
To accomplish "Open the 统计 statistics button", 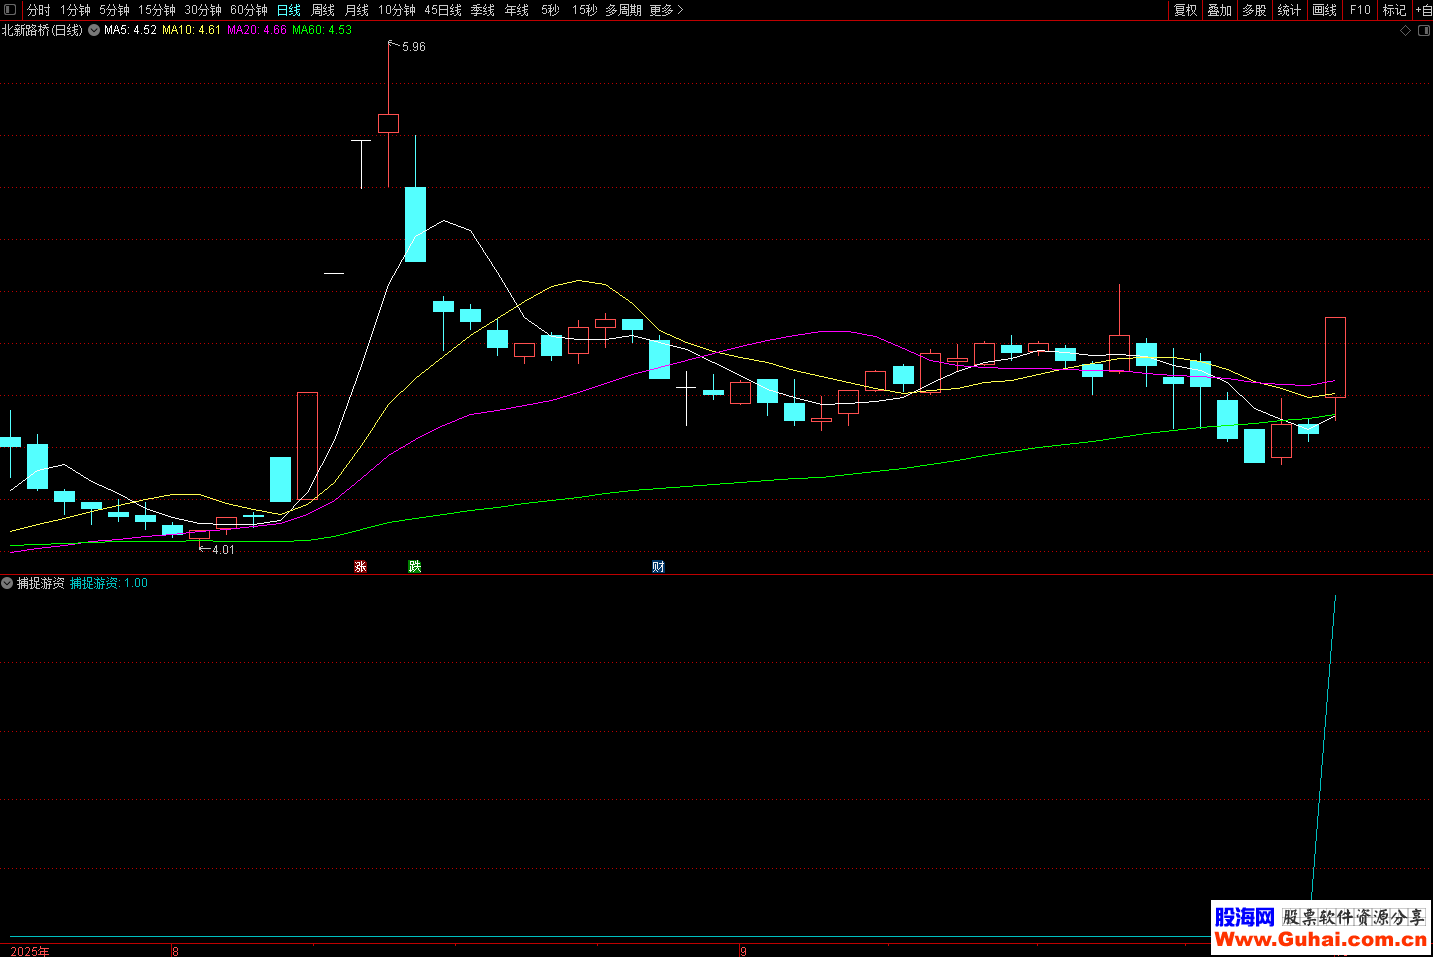I will [x=1289, y=10].
